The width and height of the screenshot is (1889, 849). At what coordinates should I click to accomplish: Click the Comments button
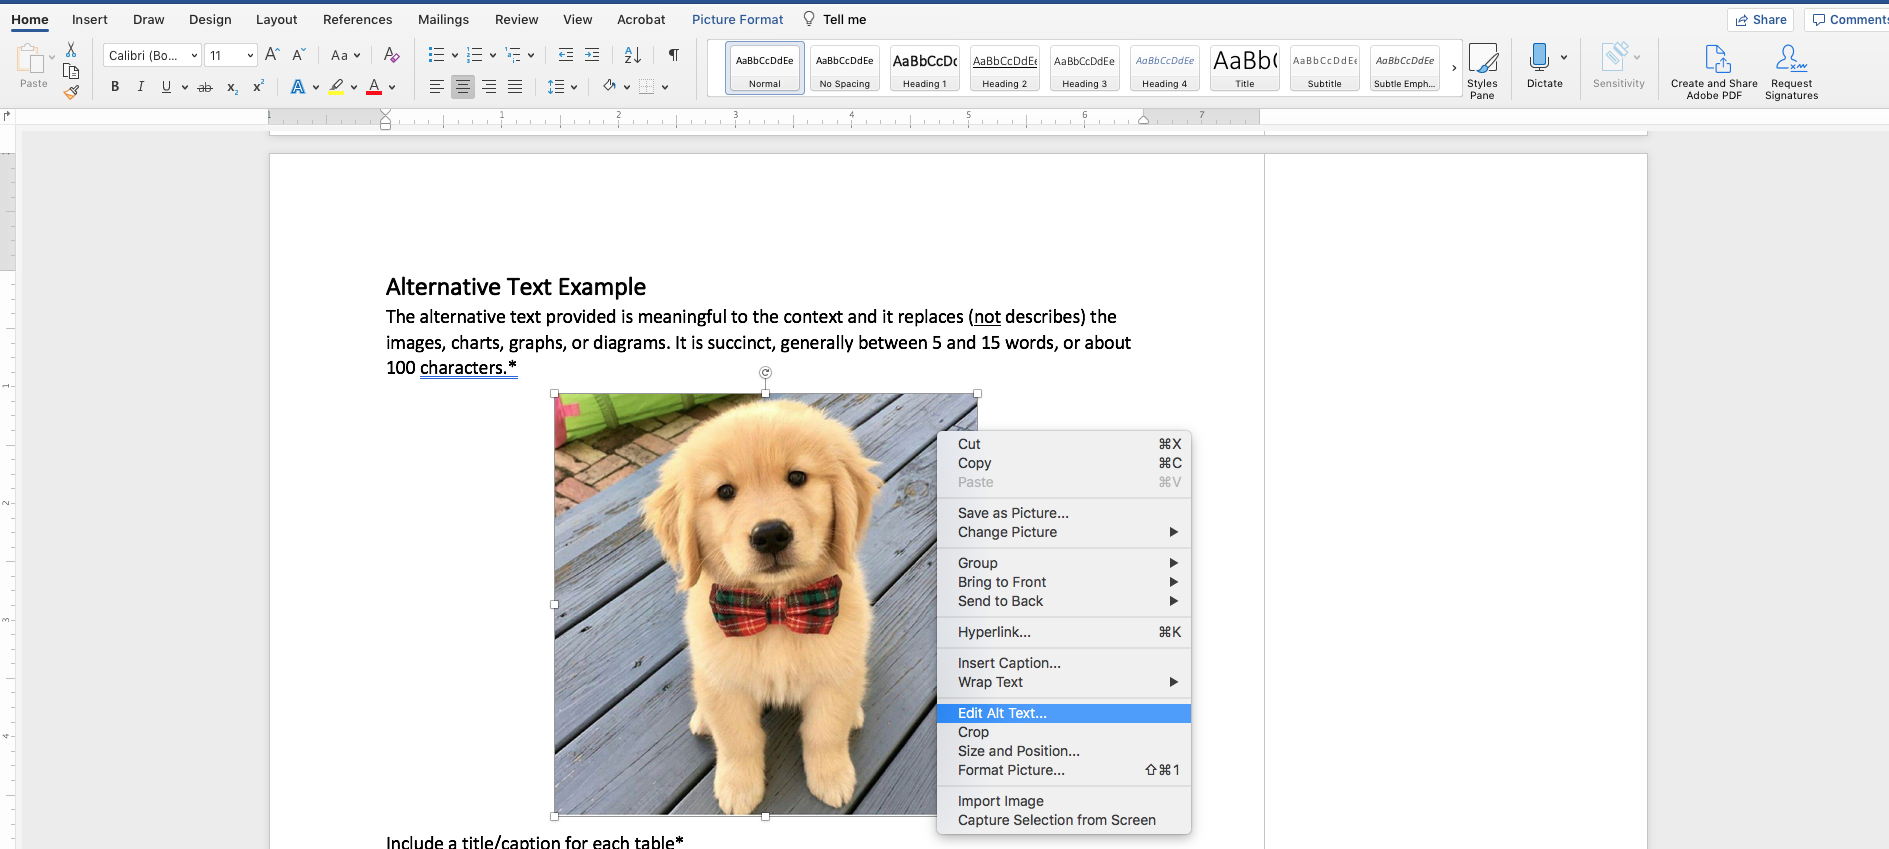click(1849, 19)
